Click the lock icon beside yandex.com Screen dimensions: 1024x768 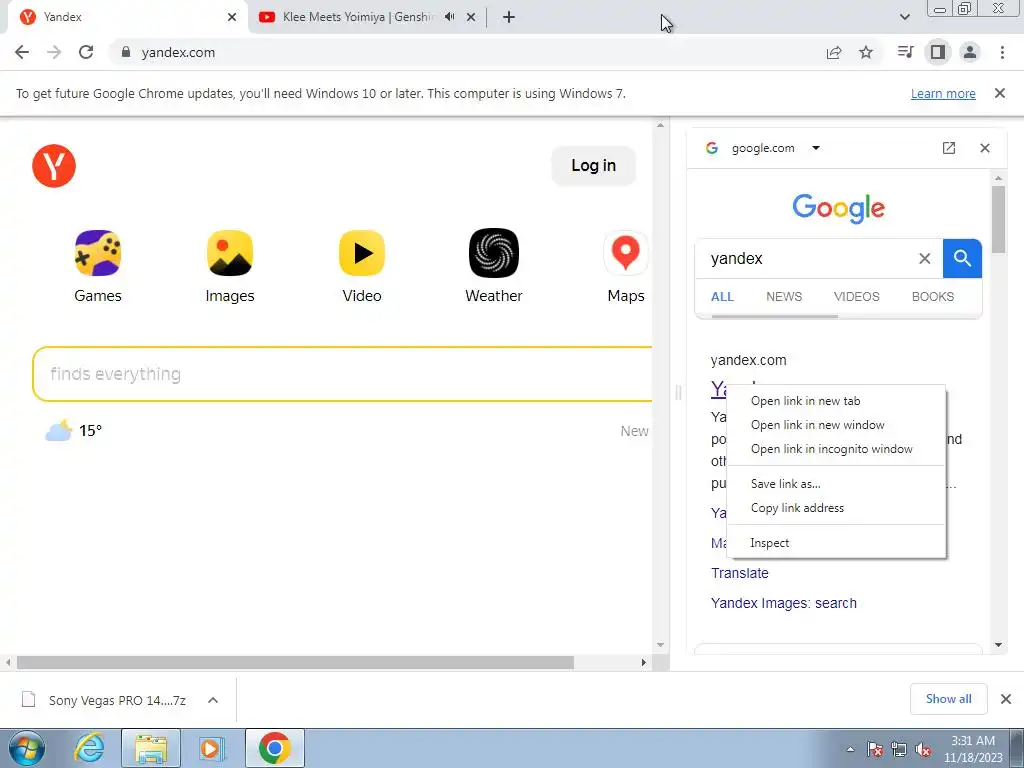(x=126, y=52)
